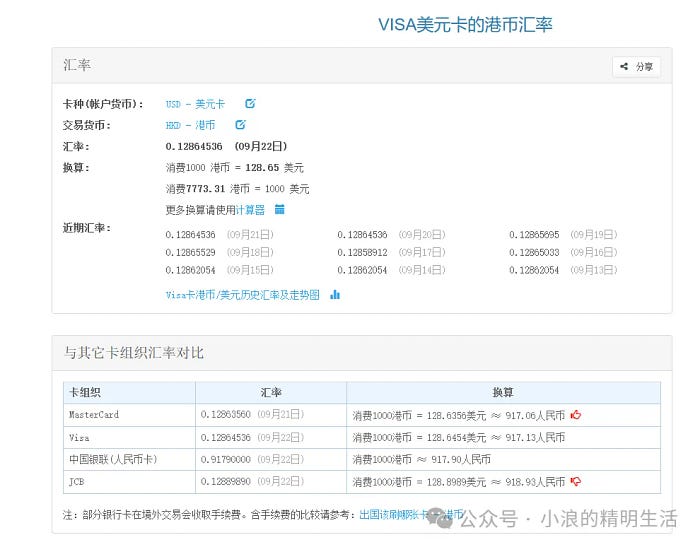700x547 pixels.
Task: Click the 汇率 panel heading at top
Action: (77, 65)
